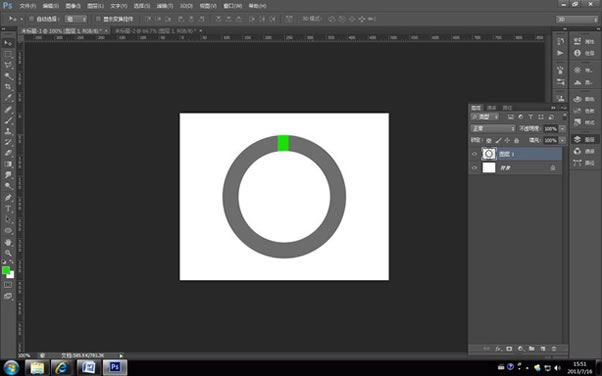Open the Channels panel from dock
602x376 pixels.
[x=584, y=151]
